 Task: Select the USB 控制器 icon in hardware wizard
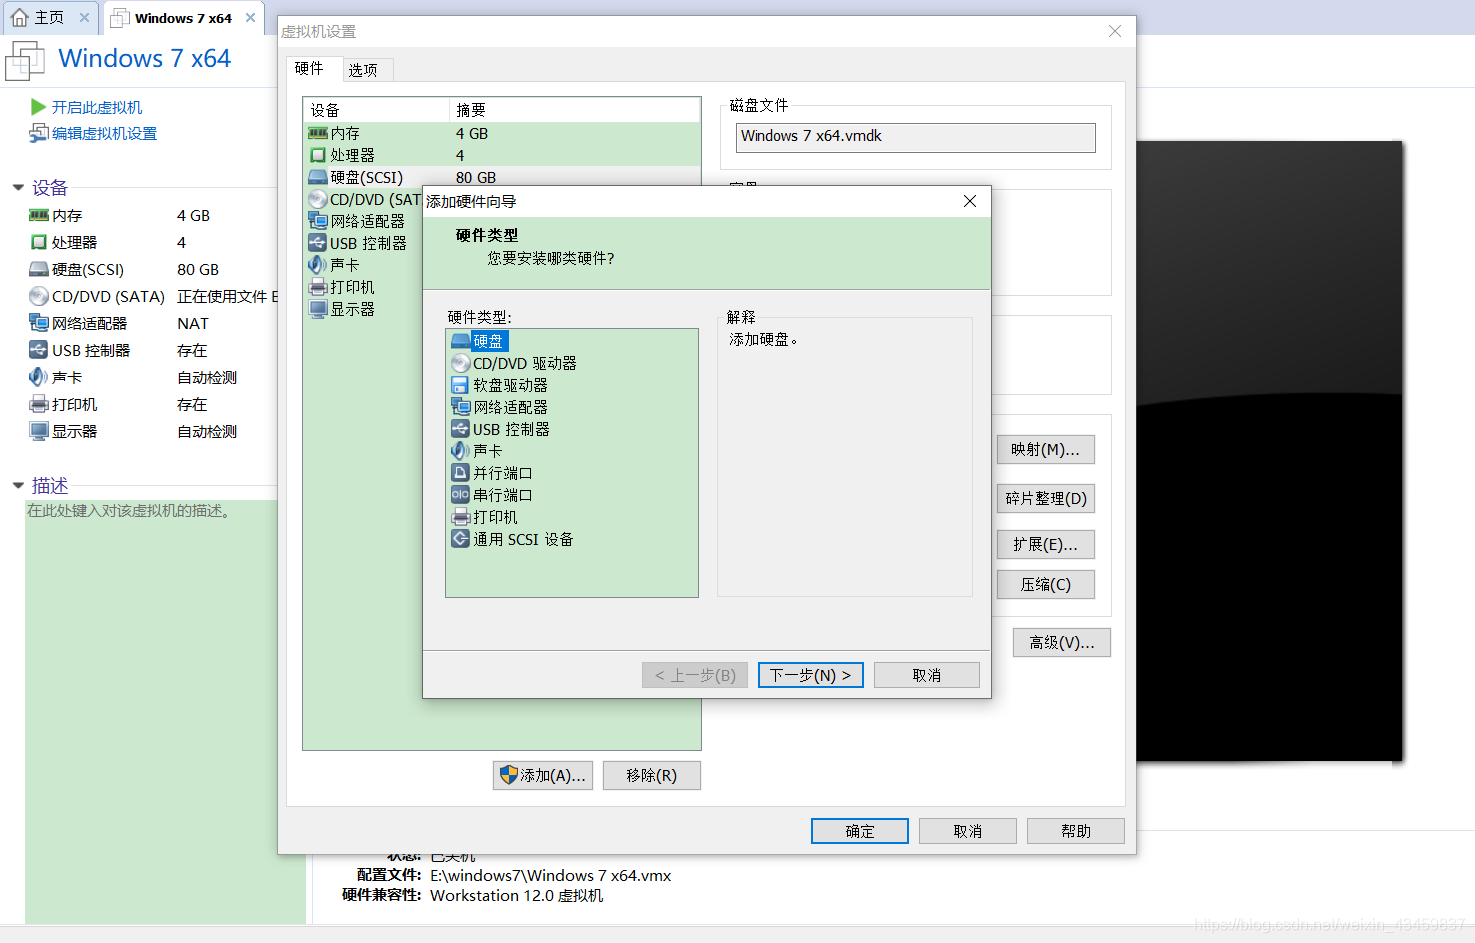coord(460,429)
